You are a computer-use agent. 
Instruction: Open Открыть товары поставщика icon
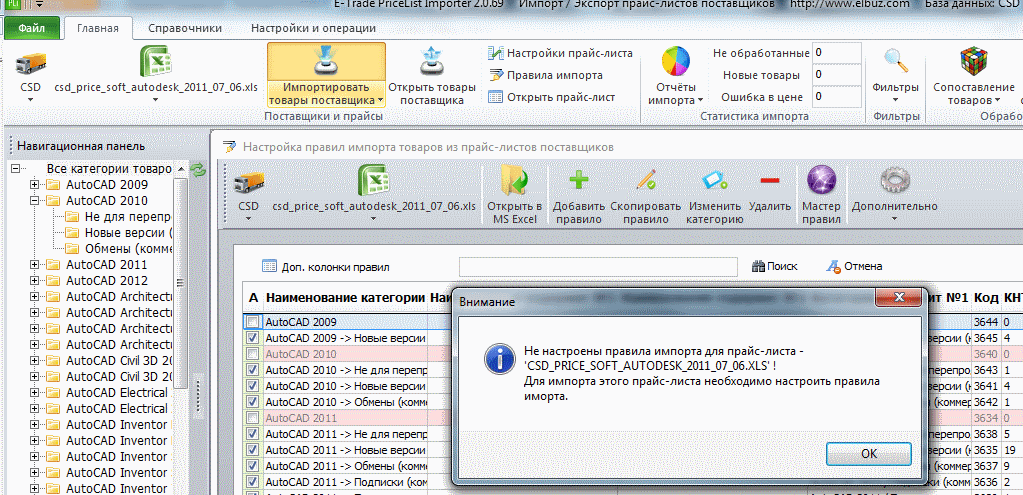tap(431, 61)
